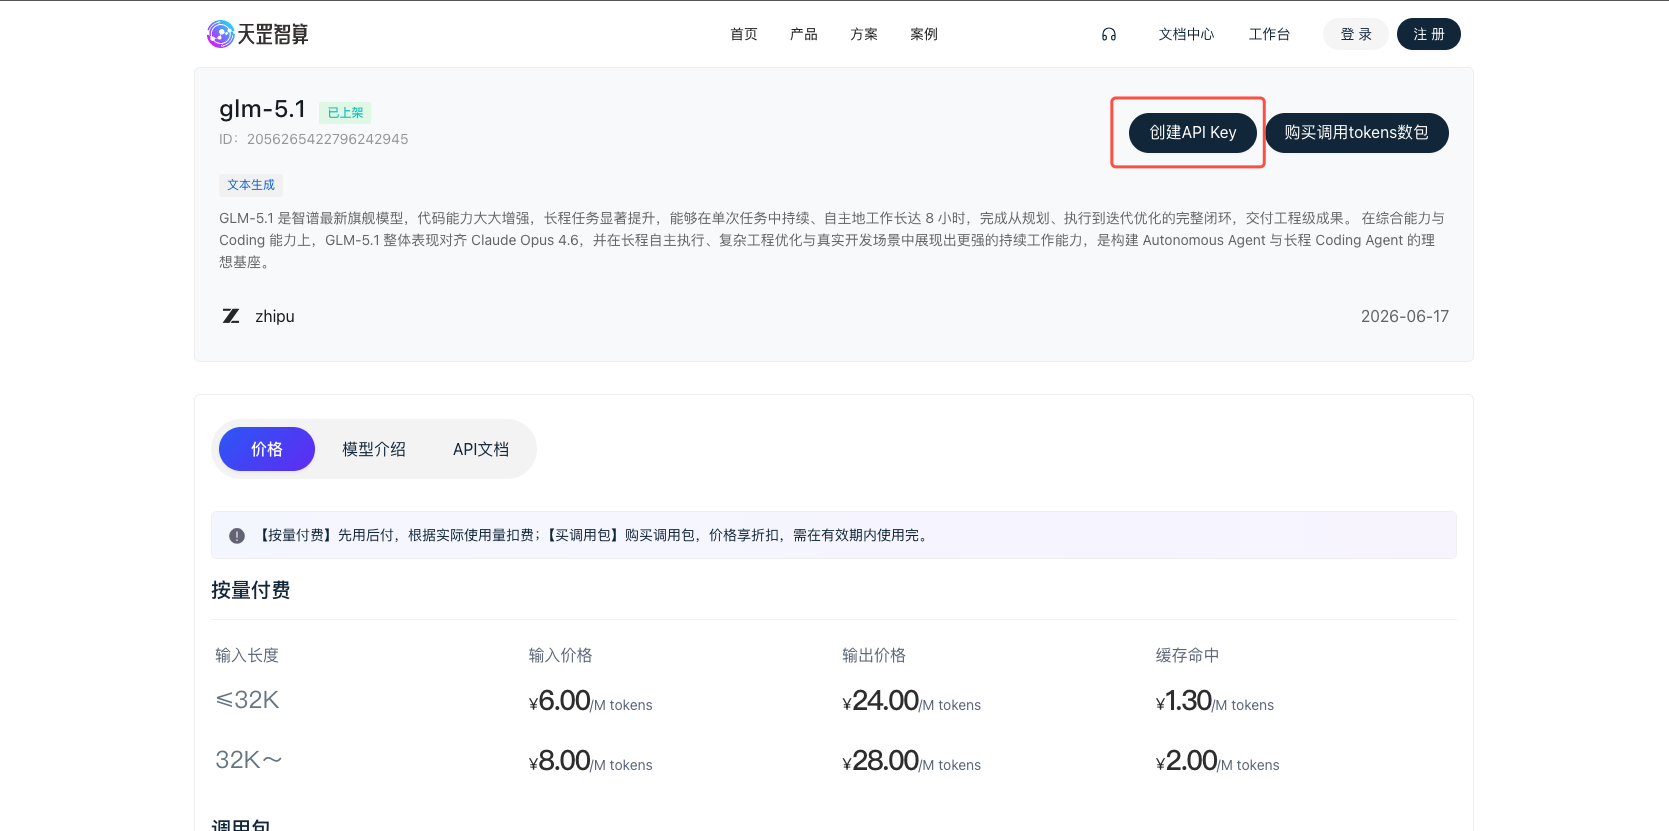Open 文档中心 link
1669x831 pixels.
coord(1186,34)
